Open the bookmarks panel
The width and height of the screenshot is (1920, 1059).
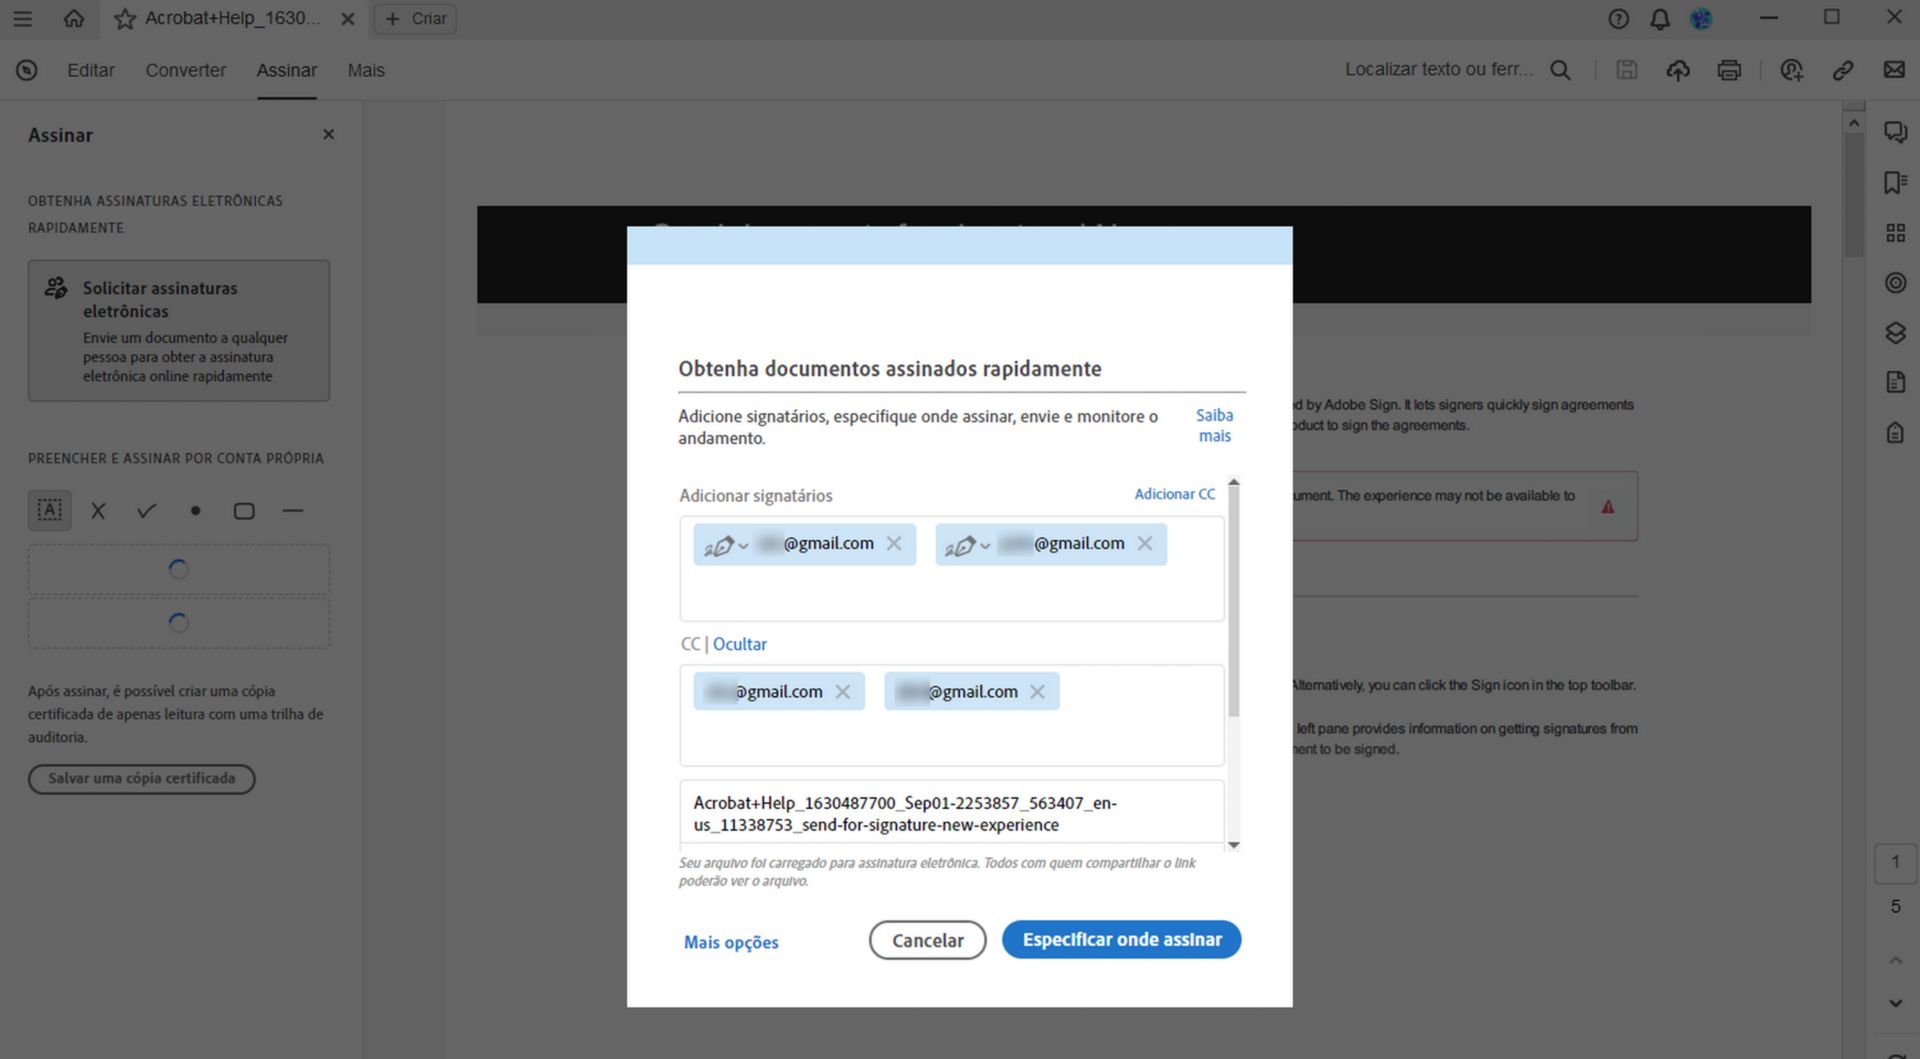pyautogui.click(x=1896, y=181)
